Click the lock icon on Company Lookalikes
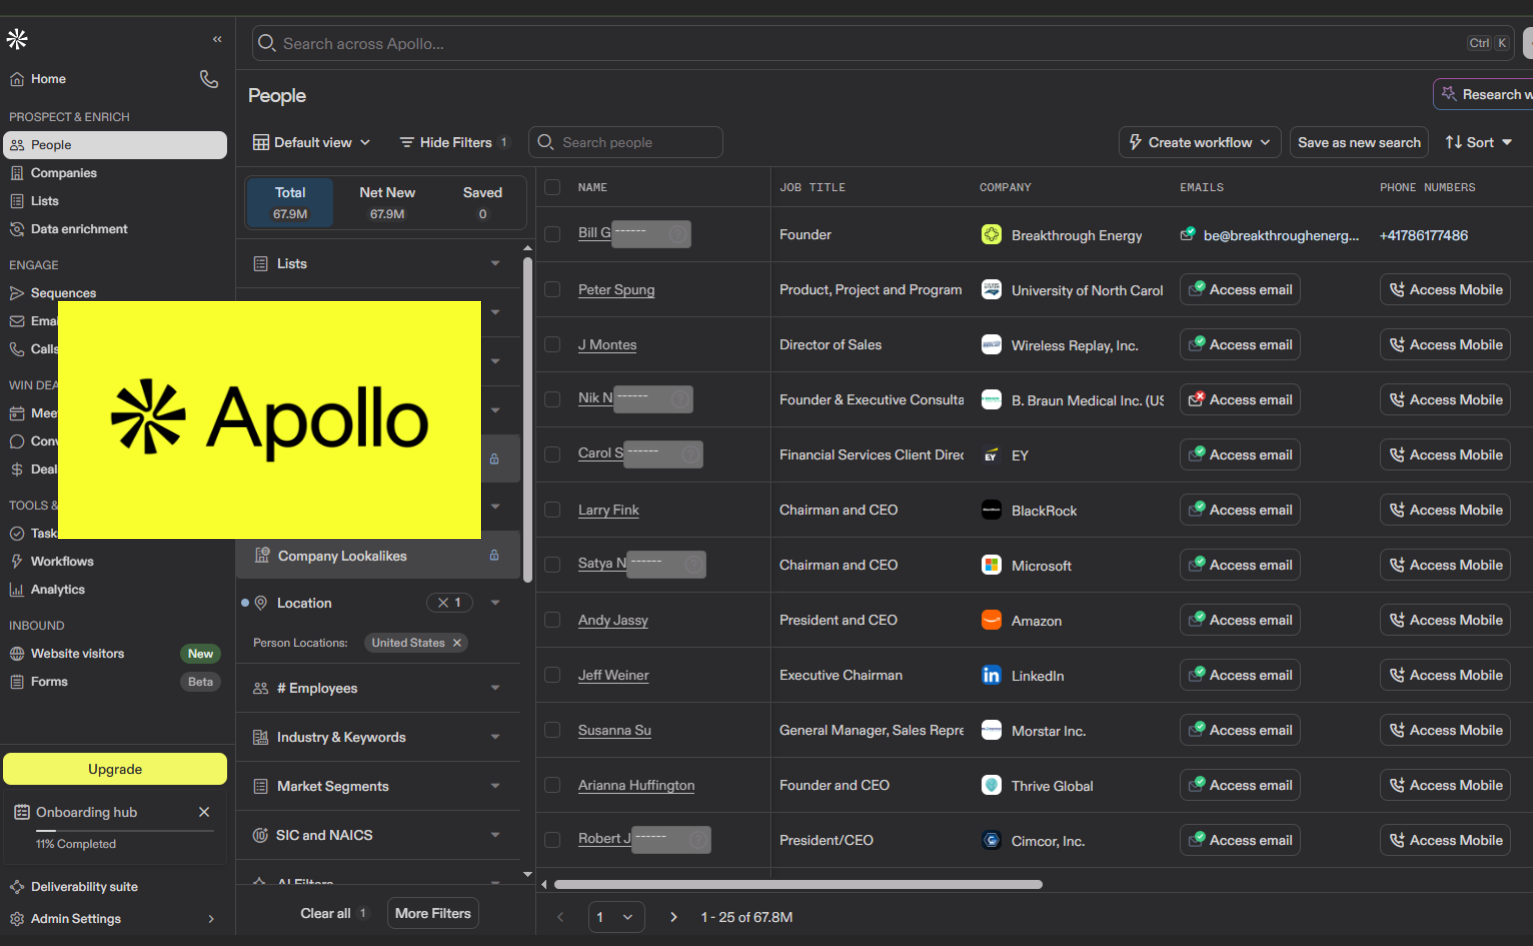Screen dimensions: 1533x946 [494, 555]
